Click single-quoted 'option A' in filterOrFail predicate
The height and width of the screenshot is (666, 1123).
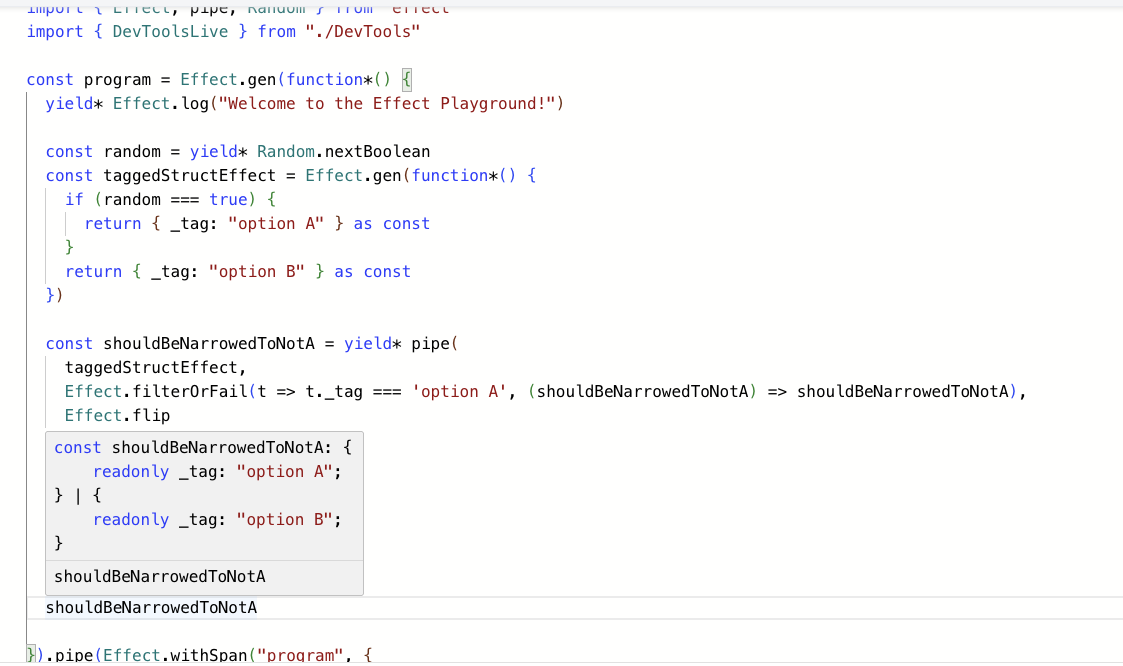point(459,392)
